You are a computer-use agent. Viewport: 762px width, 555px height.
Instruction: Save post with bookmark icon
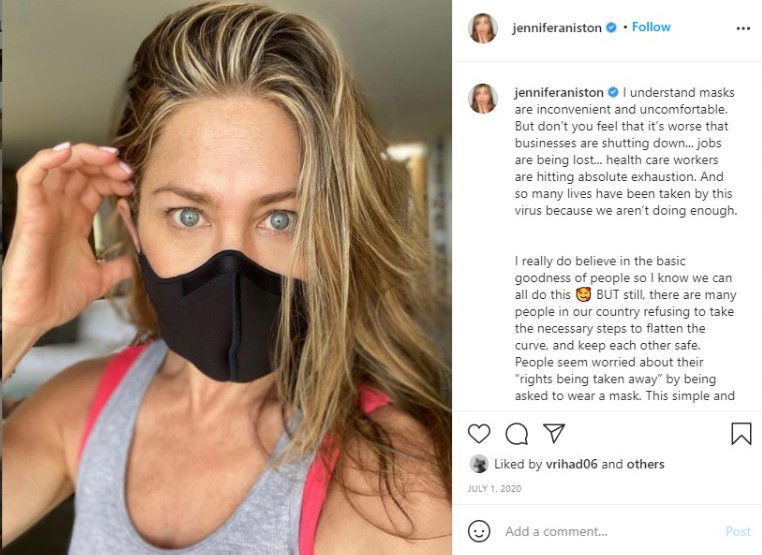(741, 434)
